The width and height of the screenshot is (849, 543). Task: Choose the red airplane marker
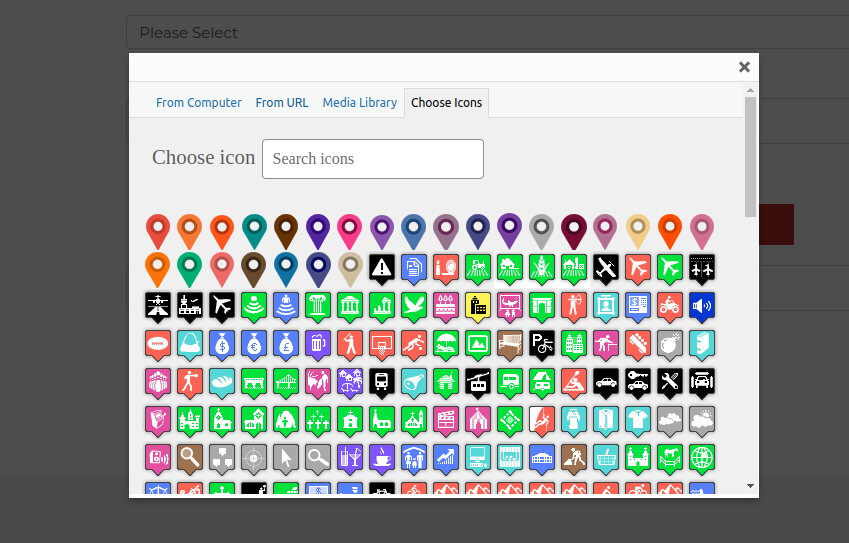point(637,269)
